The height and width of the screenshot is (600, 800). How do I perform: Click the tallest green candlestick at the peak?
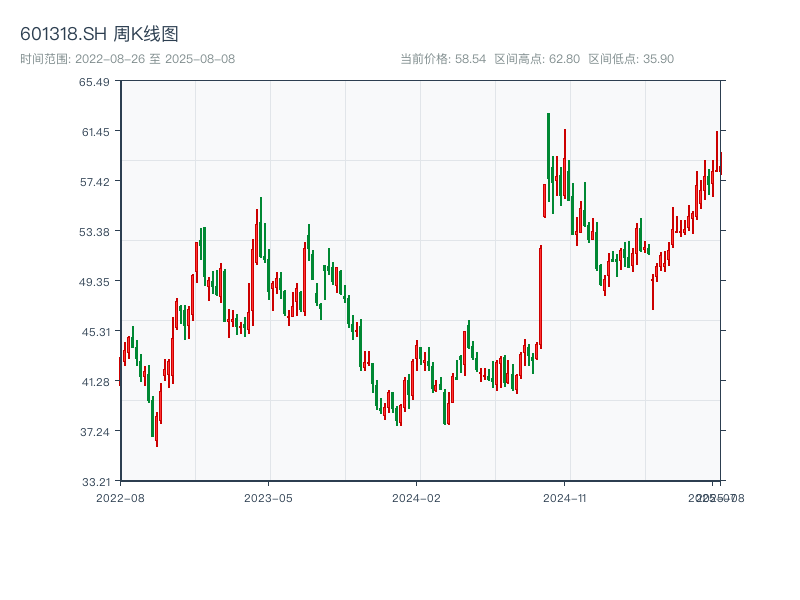click(548, 150)
